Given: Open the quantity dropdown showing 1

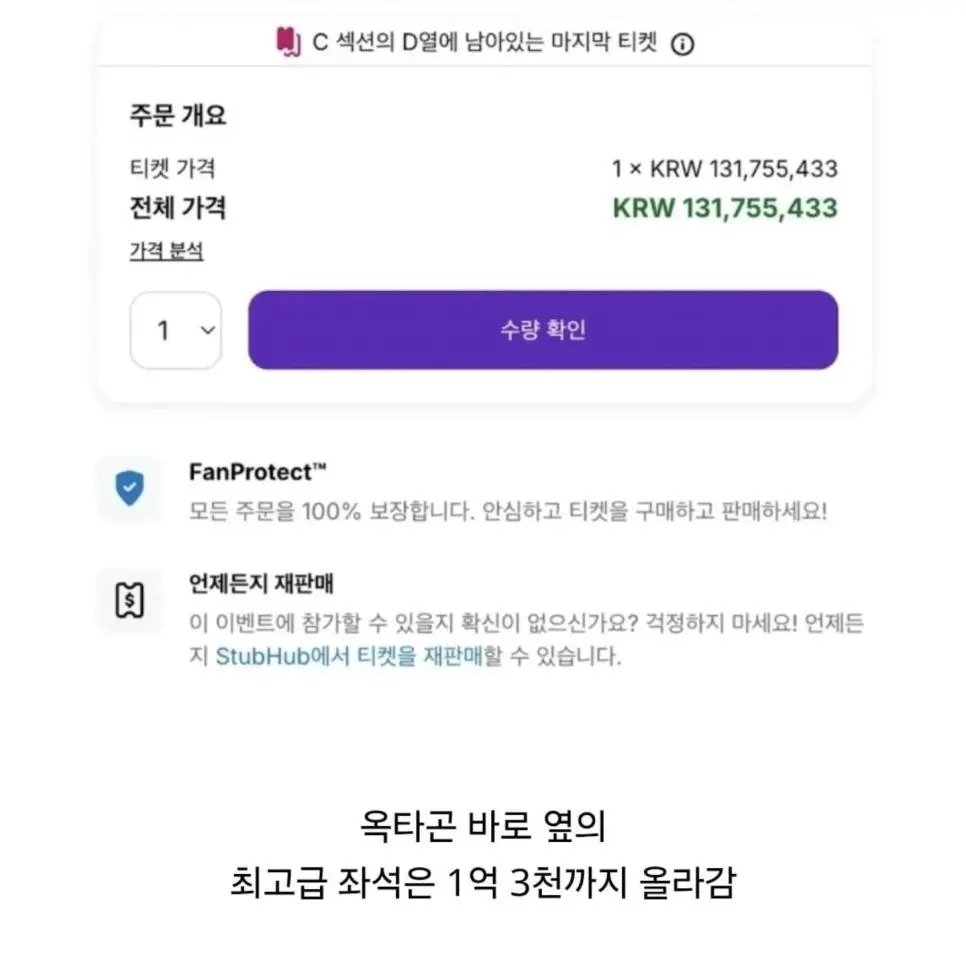Looking at the screenshot, I should coord(176,330).
